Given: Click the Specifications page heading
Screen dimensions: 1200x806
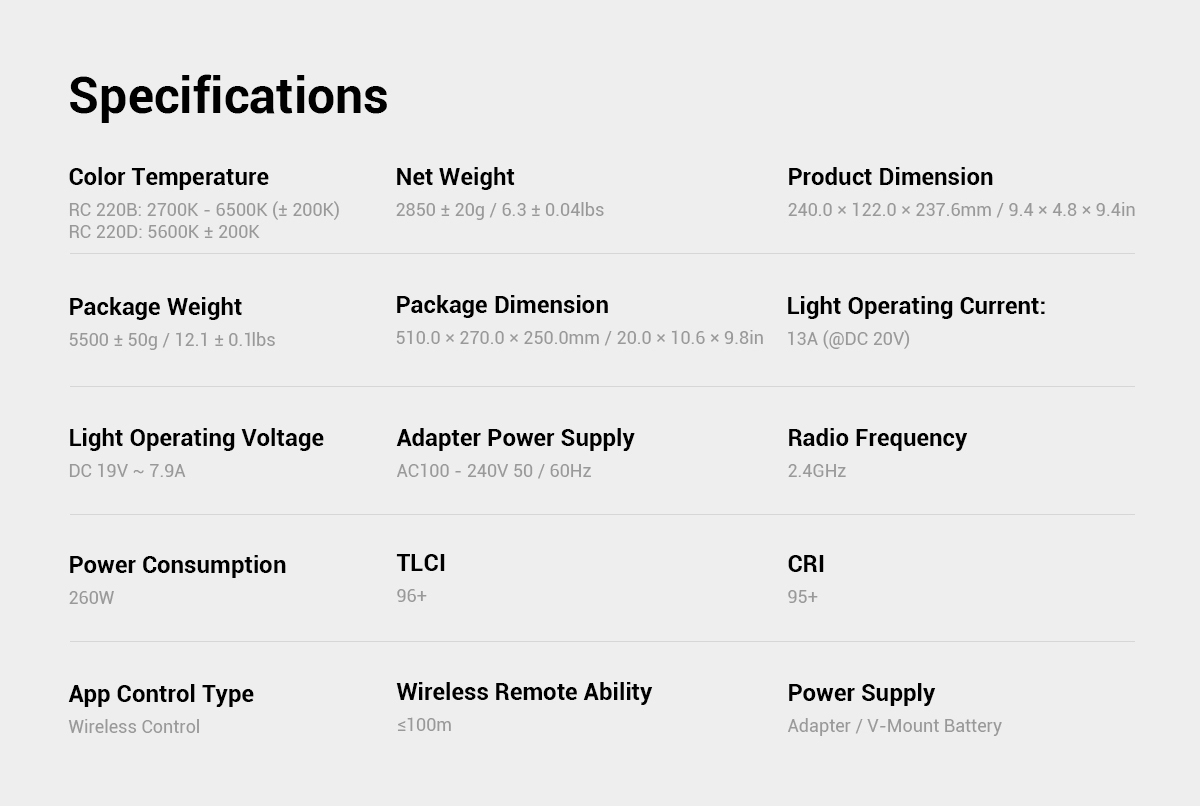Looking at the screenshot, I should tap(228, 96).
